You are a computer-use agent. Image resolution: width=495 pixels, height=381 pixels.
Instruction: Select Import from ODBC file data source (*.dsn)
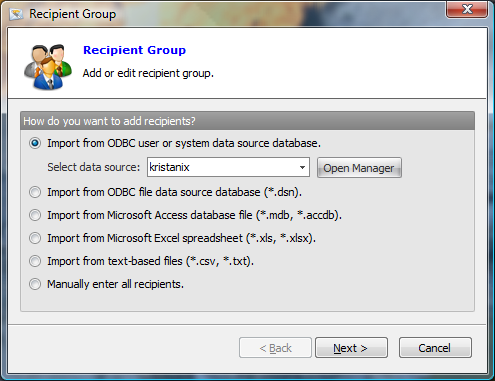tap(35, 192)
